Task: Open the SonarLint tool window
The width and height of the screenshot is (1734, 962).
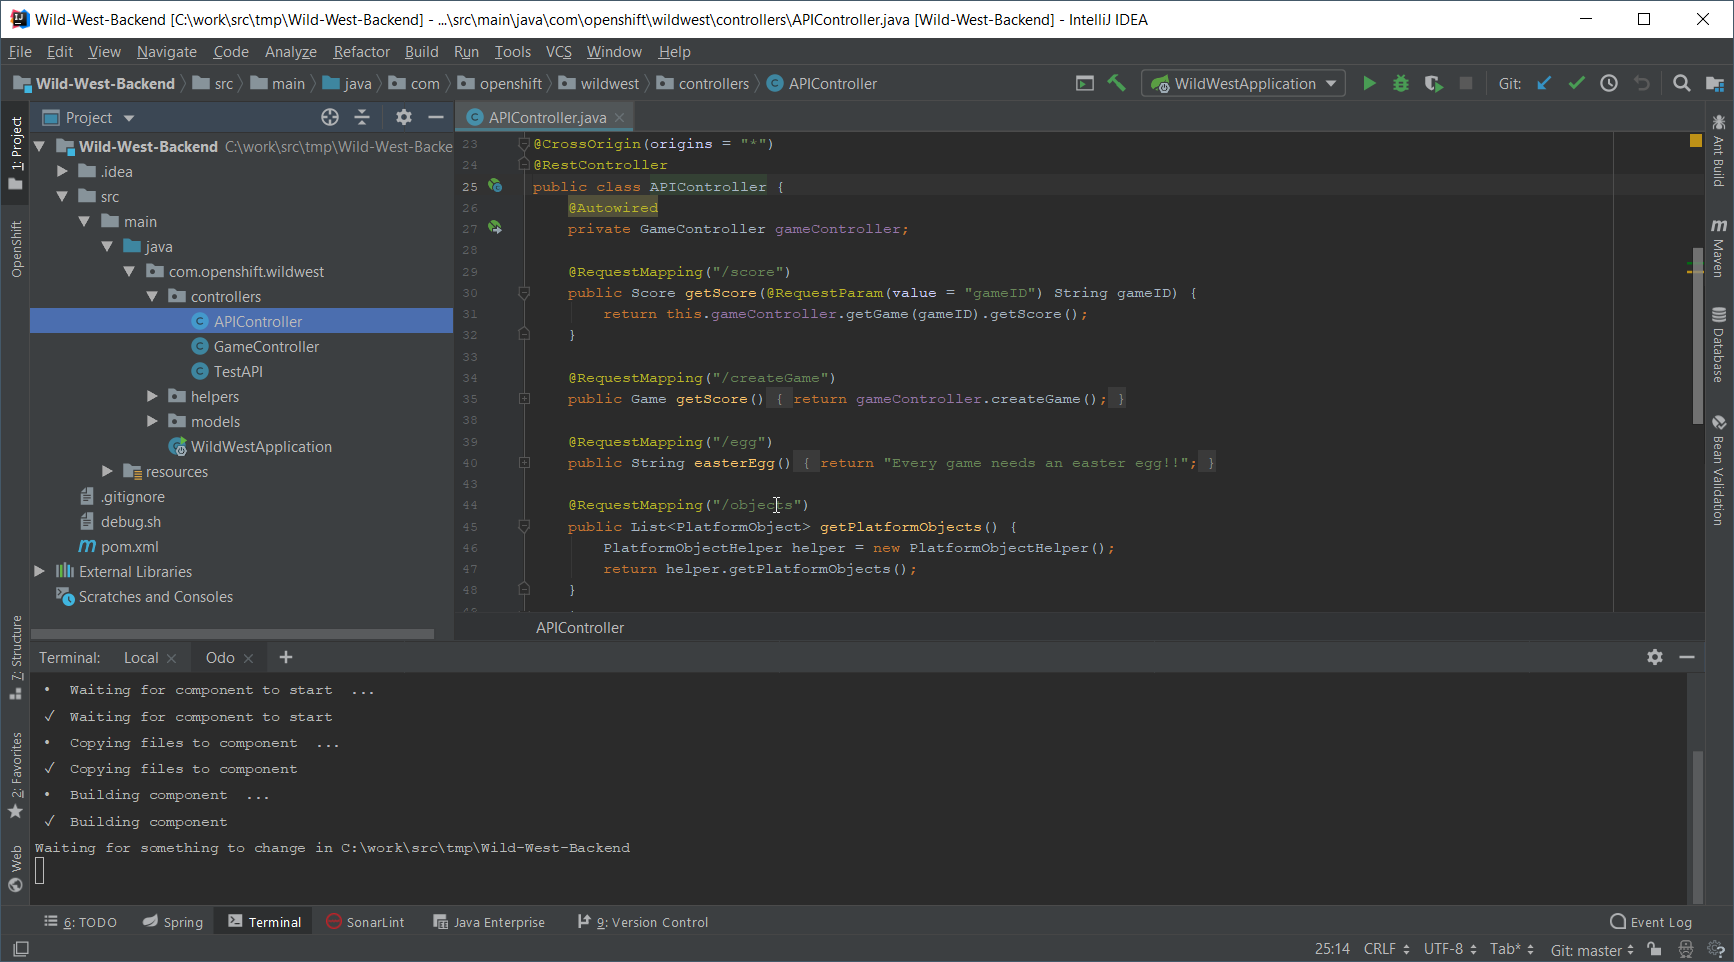Action: (366, 922)
